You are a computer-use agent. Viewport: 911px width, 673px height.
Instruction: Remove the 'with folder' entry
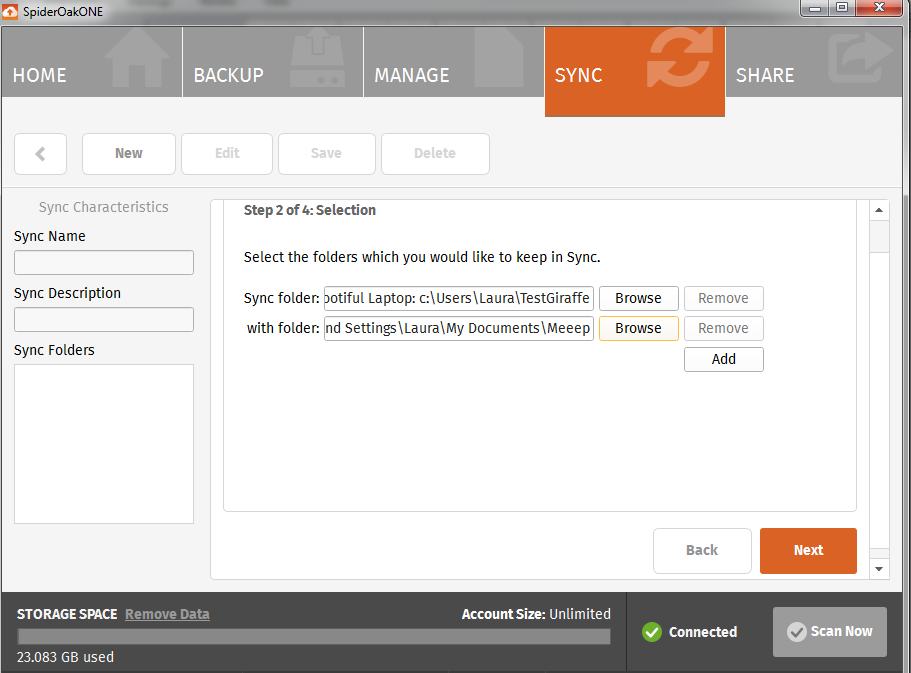click(724, 328)
